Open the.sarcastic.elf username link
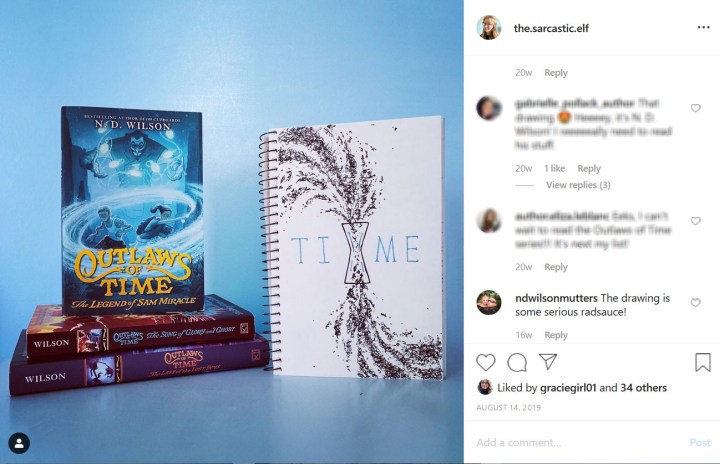 [551, 28]
